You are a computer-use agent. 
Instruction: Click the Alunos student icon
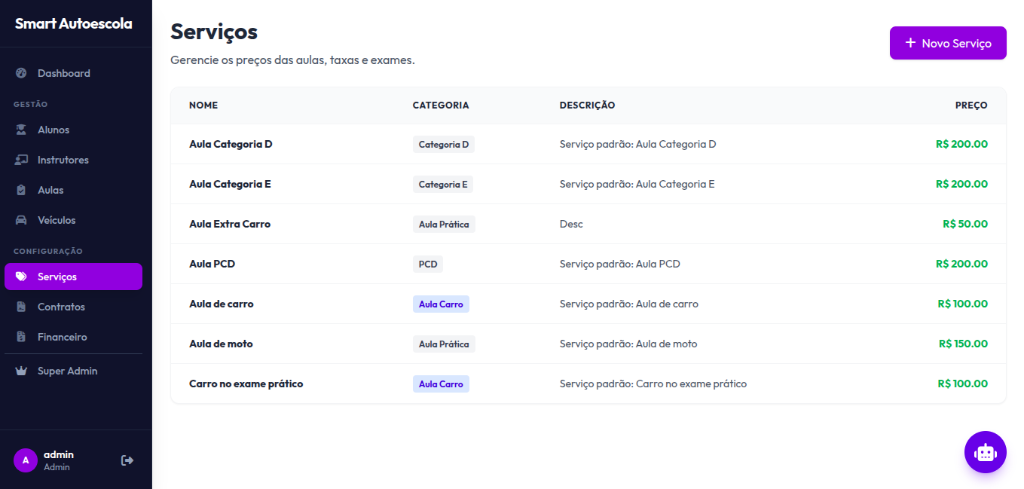click(x=21, y=130)
